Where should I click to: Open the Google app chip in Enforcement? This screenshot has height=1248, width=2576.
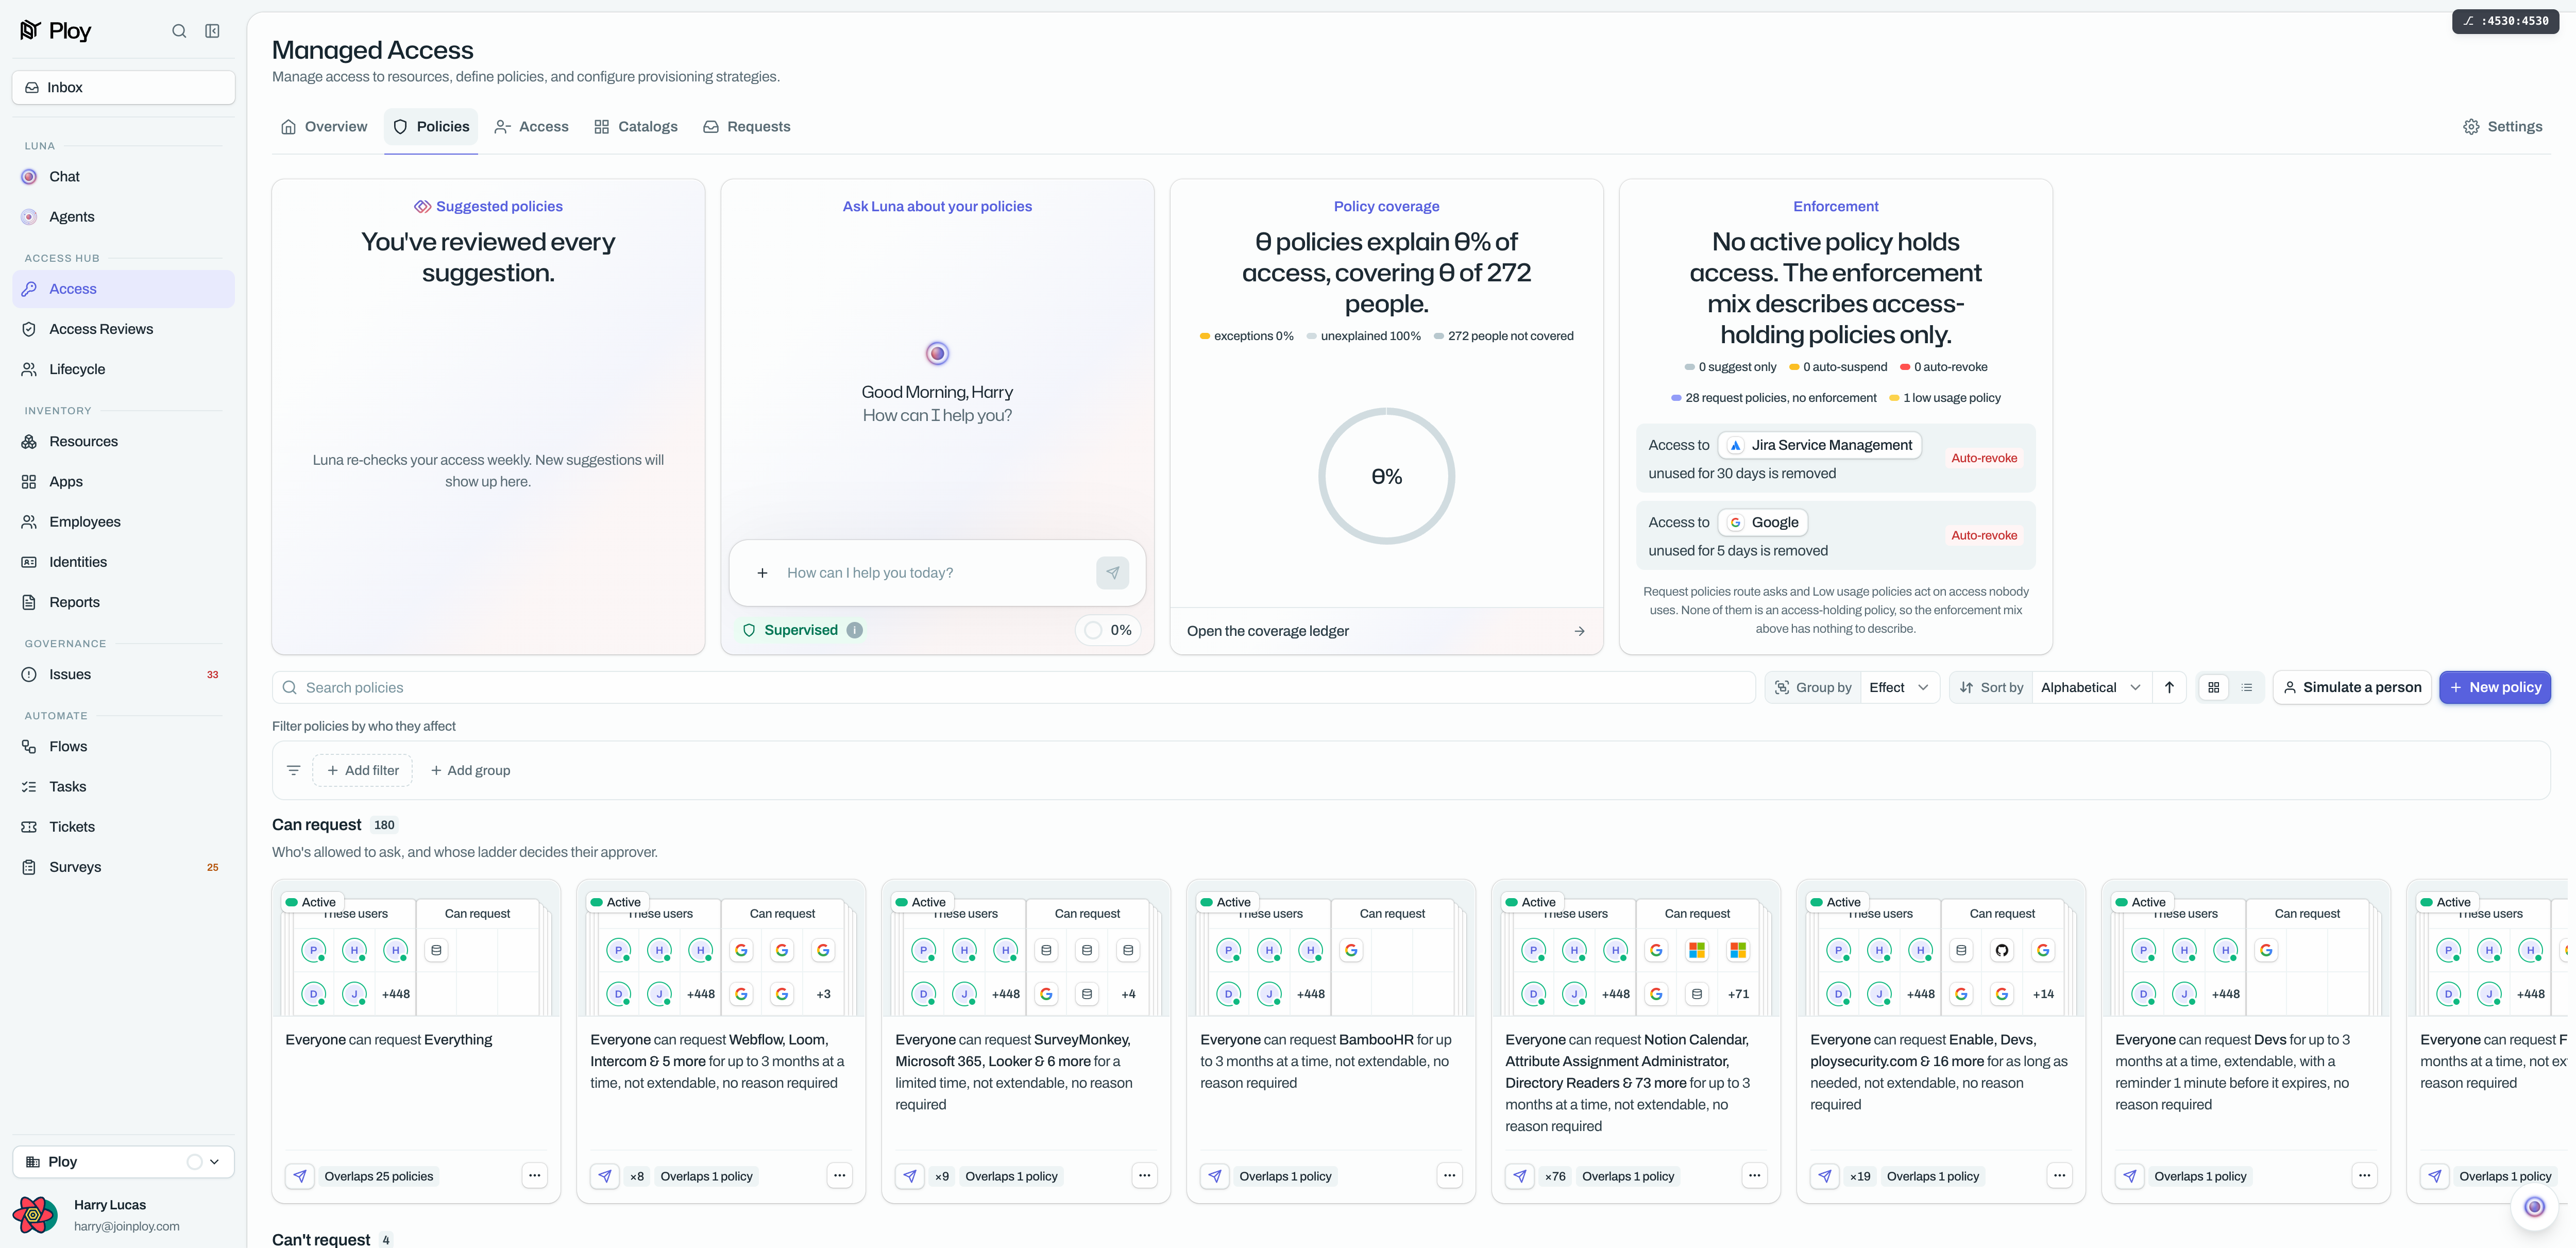pyautogui.click(x=1763, y=522)
